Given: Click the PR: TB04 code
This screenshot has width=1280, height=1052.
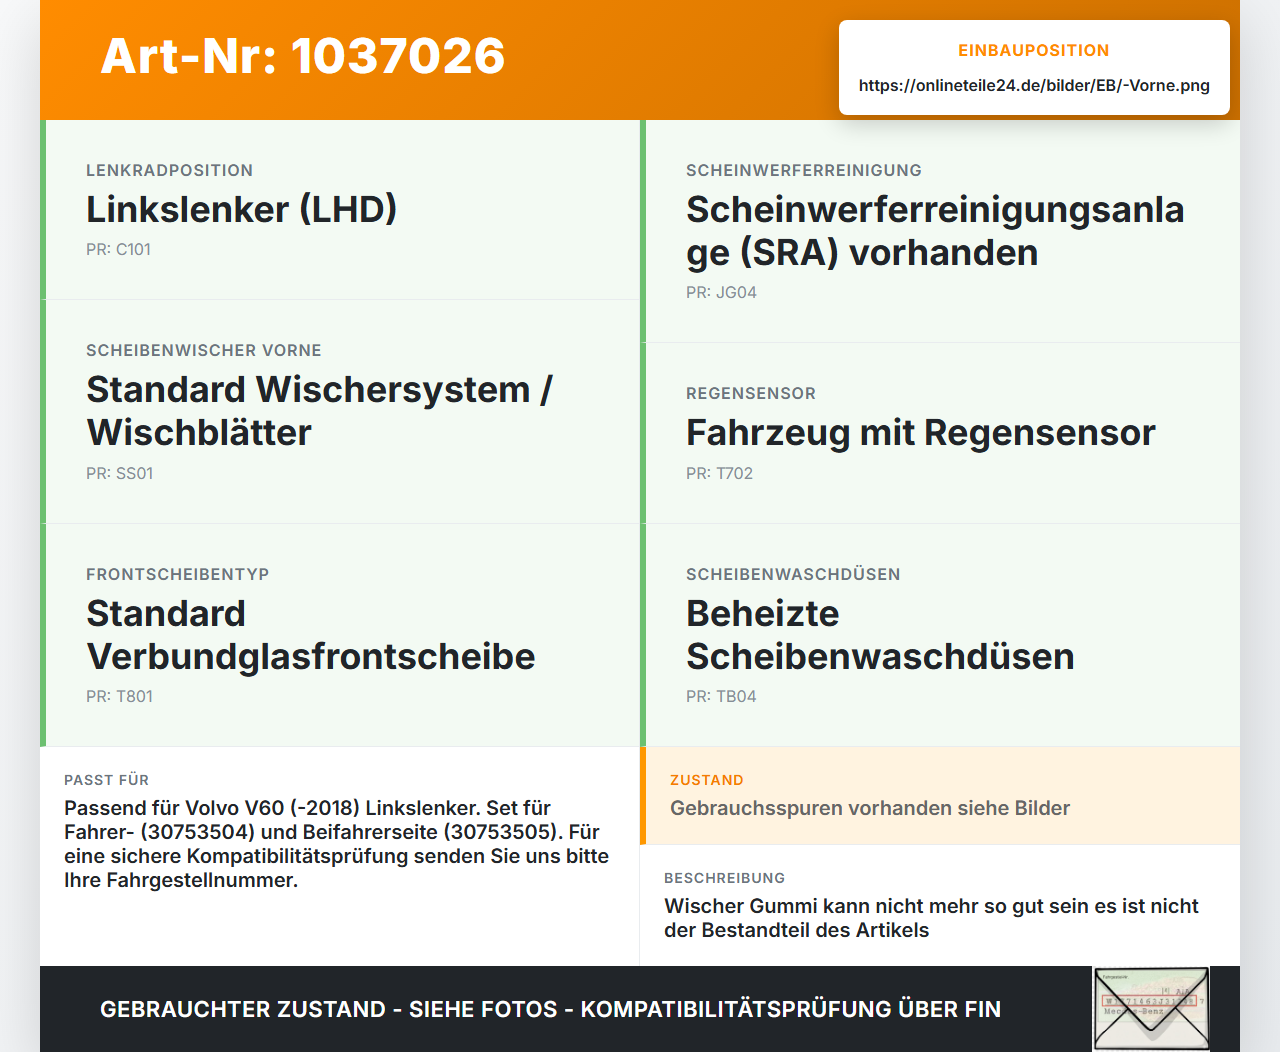Looking at the screenshot, I should coord(721,696).
